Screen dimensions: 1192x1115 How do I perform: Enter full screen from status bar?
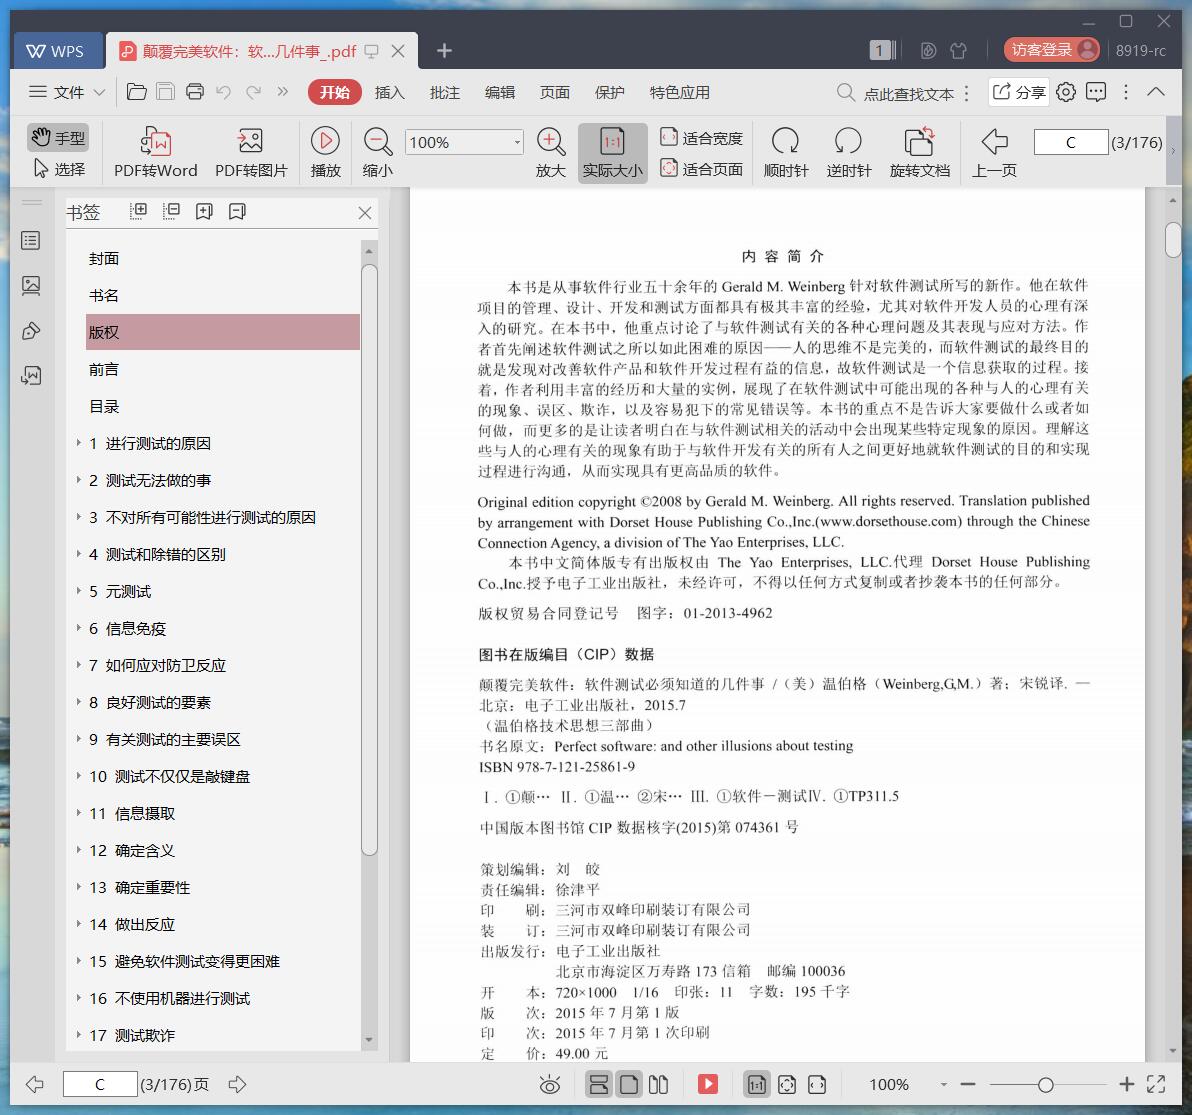click(x=1156, y=1084)
